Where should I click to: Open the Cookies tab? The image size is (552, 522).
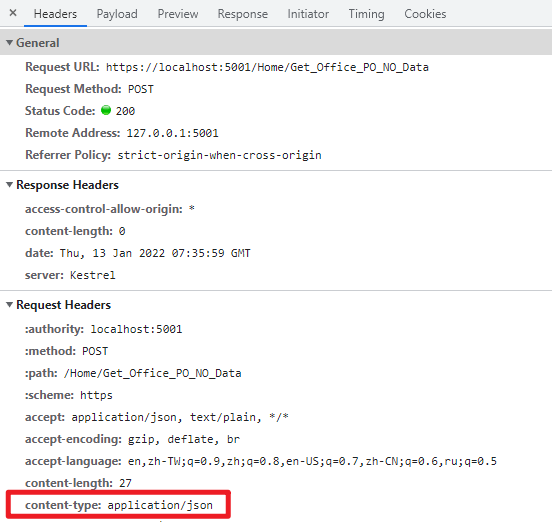point(425,14)
